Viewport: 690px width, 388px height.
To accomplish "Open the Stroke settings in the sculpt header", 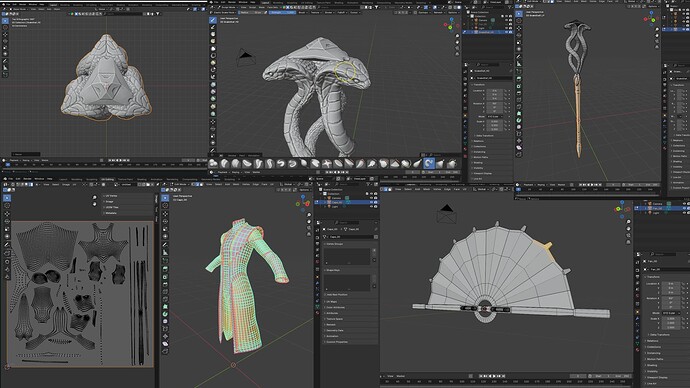I will (x=329, y=12).
